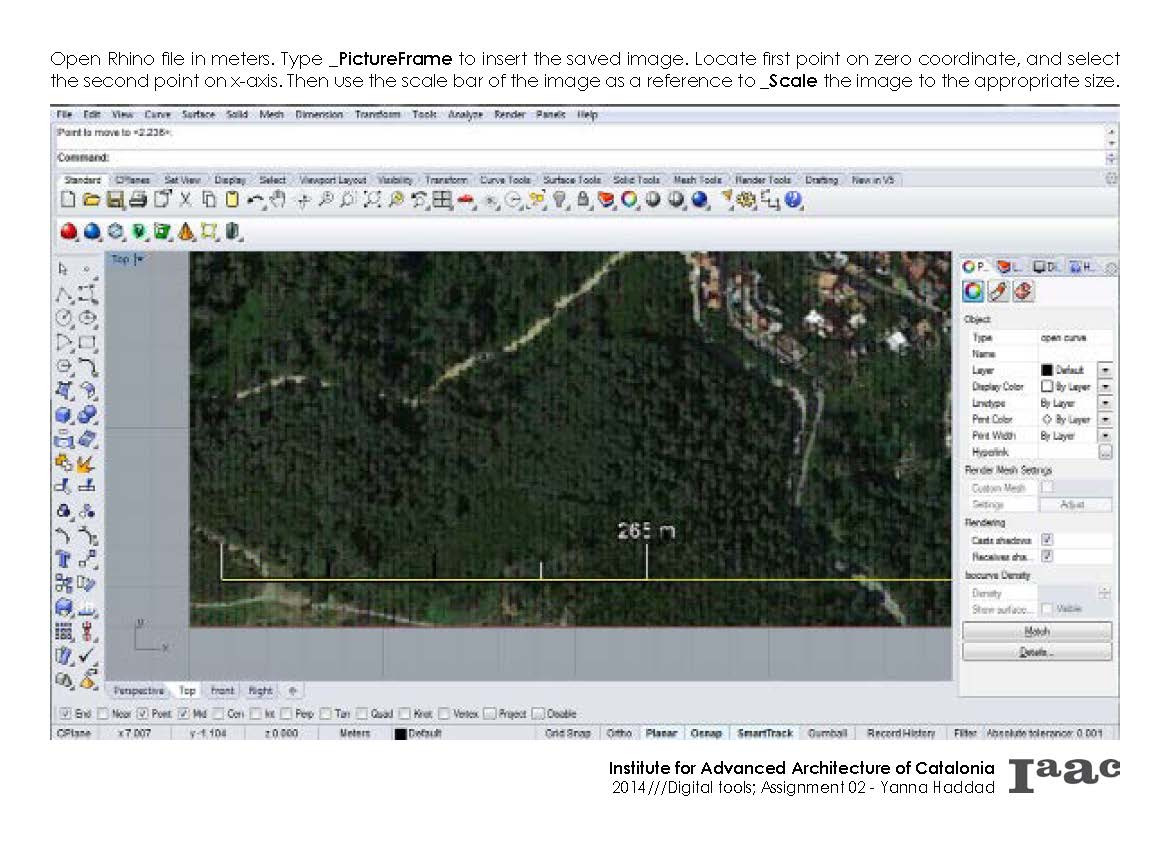The height and width of the screenshot is (844, 1170).
Task: Select the Pan hand tool
Action: (x=279, y=200)
